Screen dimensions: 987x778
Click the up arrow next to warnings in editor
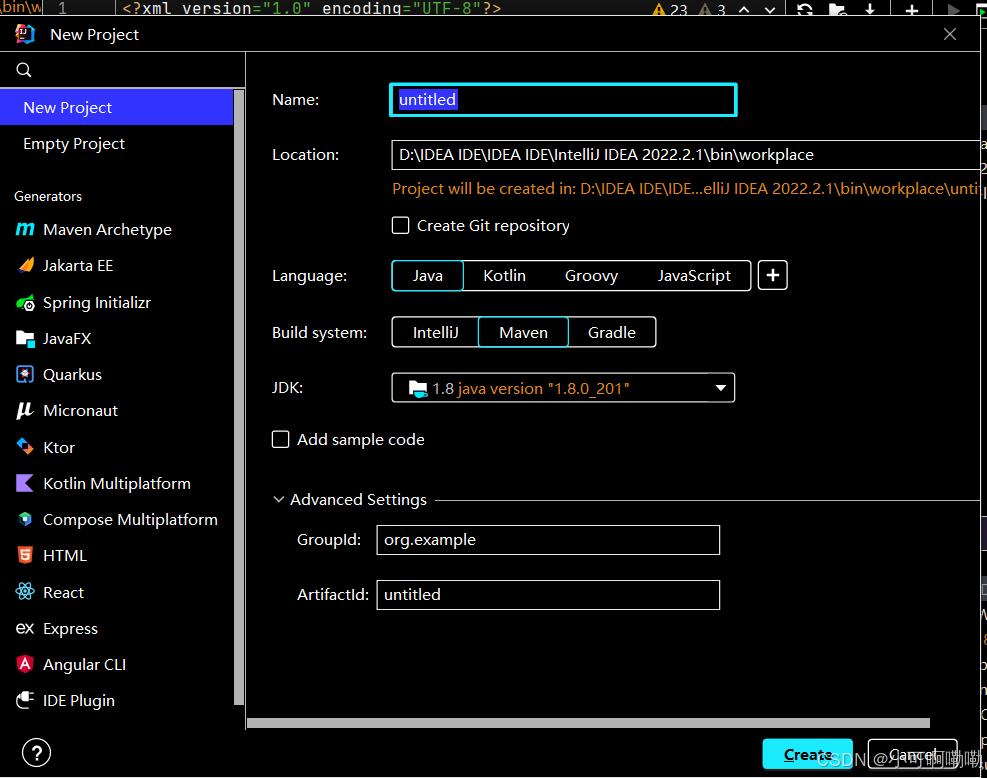[x=744, y=9]
